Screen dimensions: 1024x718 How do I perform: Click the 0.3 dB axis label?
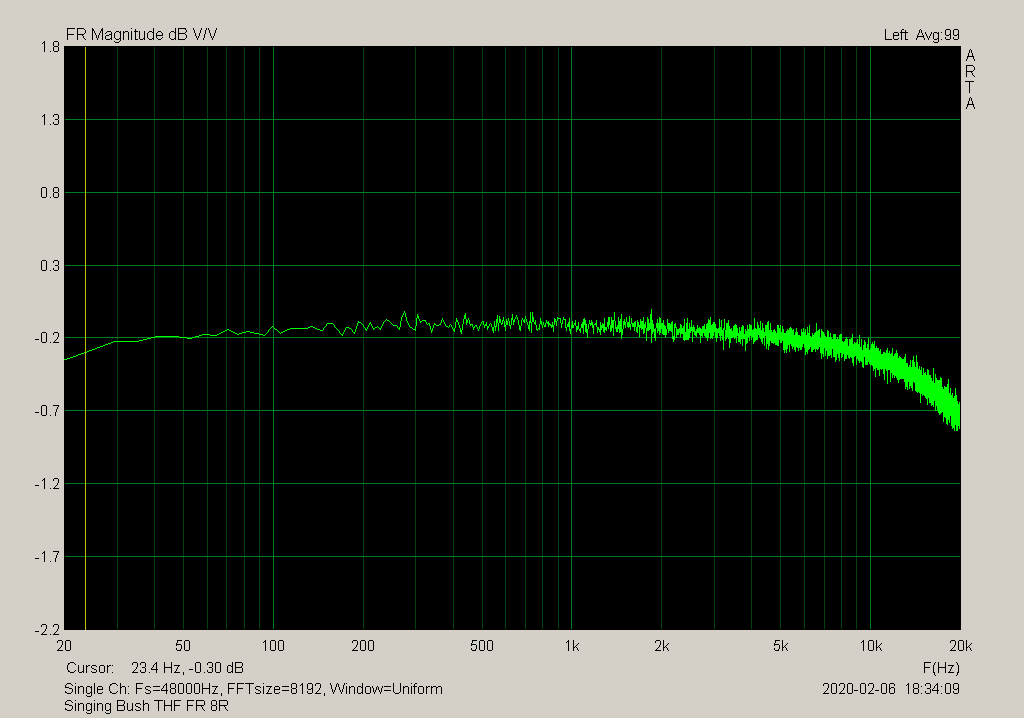[x=50, y=266]
